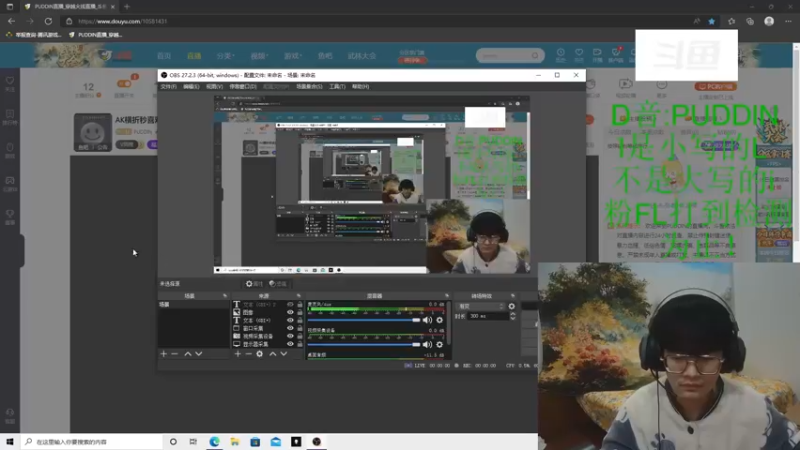
Task: Reload the Douyu page in browser
Action: [48, 21]
